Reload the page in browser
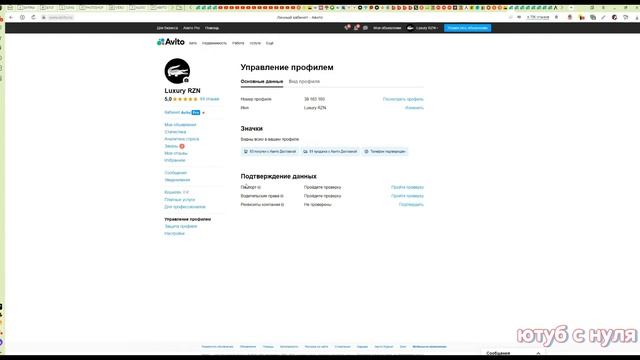This screenshot has width=640, height=360. tap(33, 18)
